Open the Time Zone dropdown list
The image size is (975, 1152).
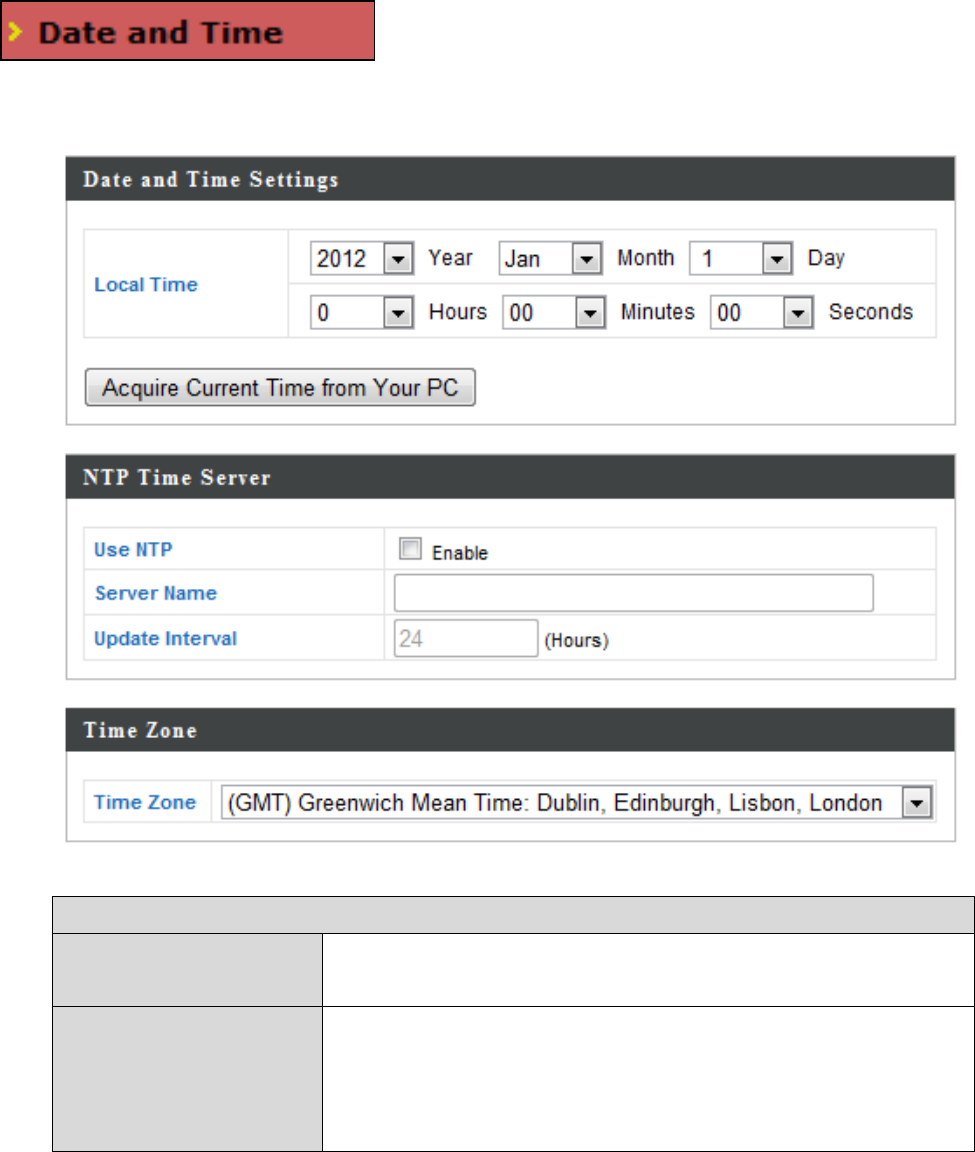577,802
